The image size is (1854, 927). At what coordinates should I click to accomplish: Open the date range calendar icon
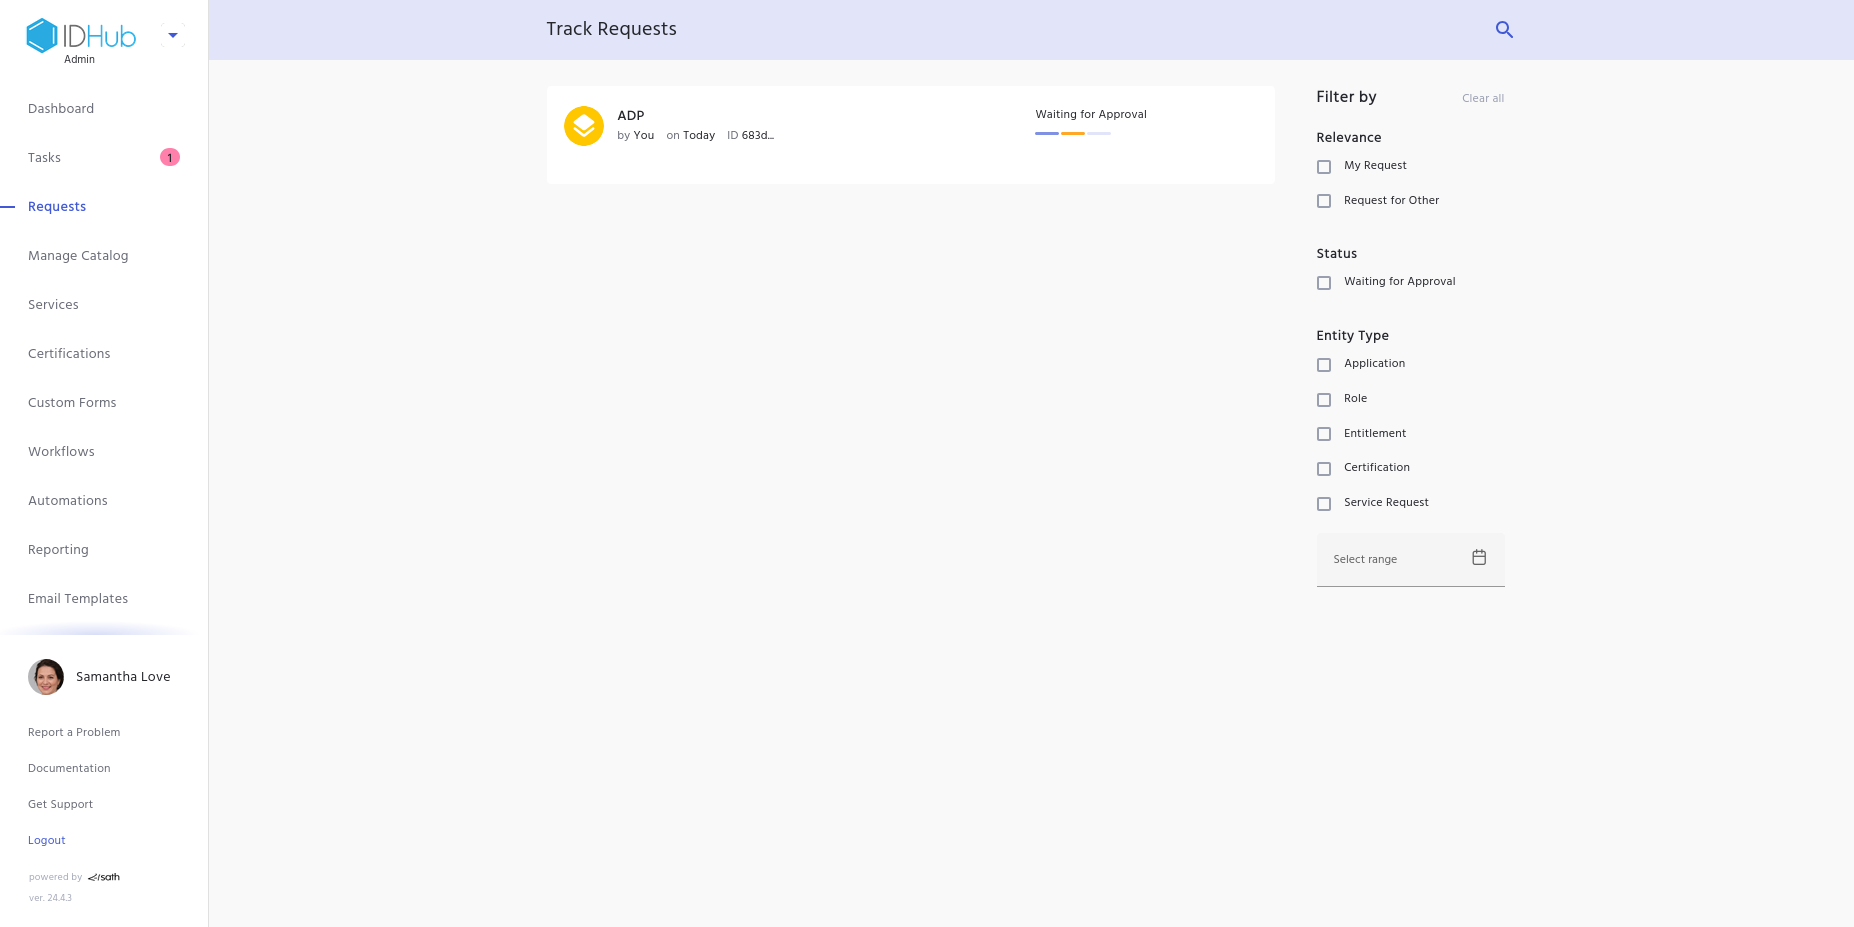1479,558
